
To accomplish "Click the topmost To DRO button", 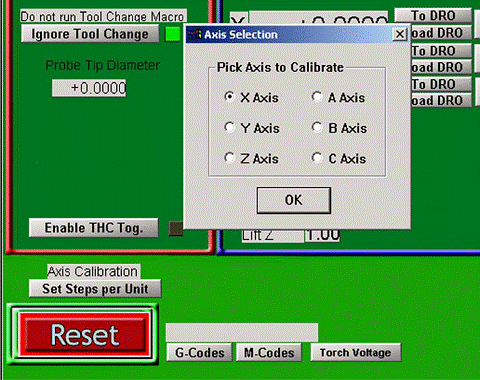I will (433, 16).
